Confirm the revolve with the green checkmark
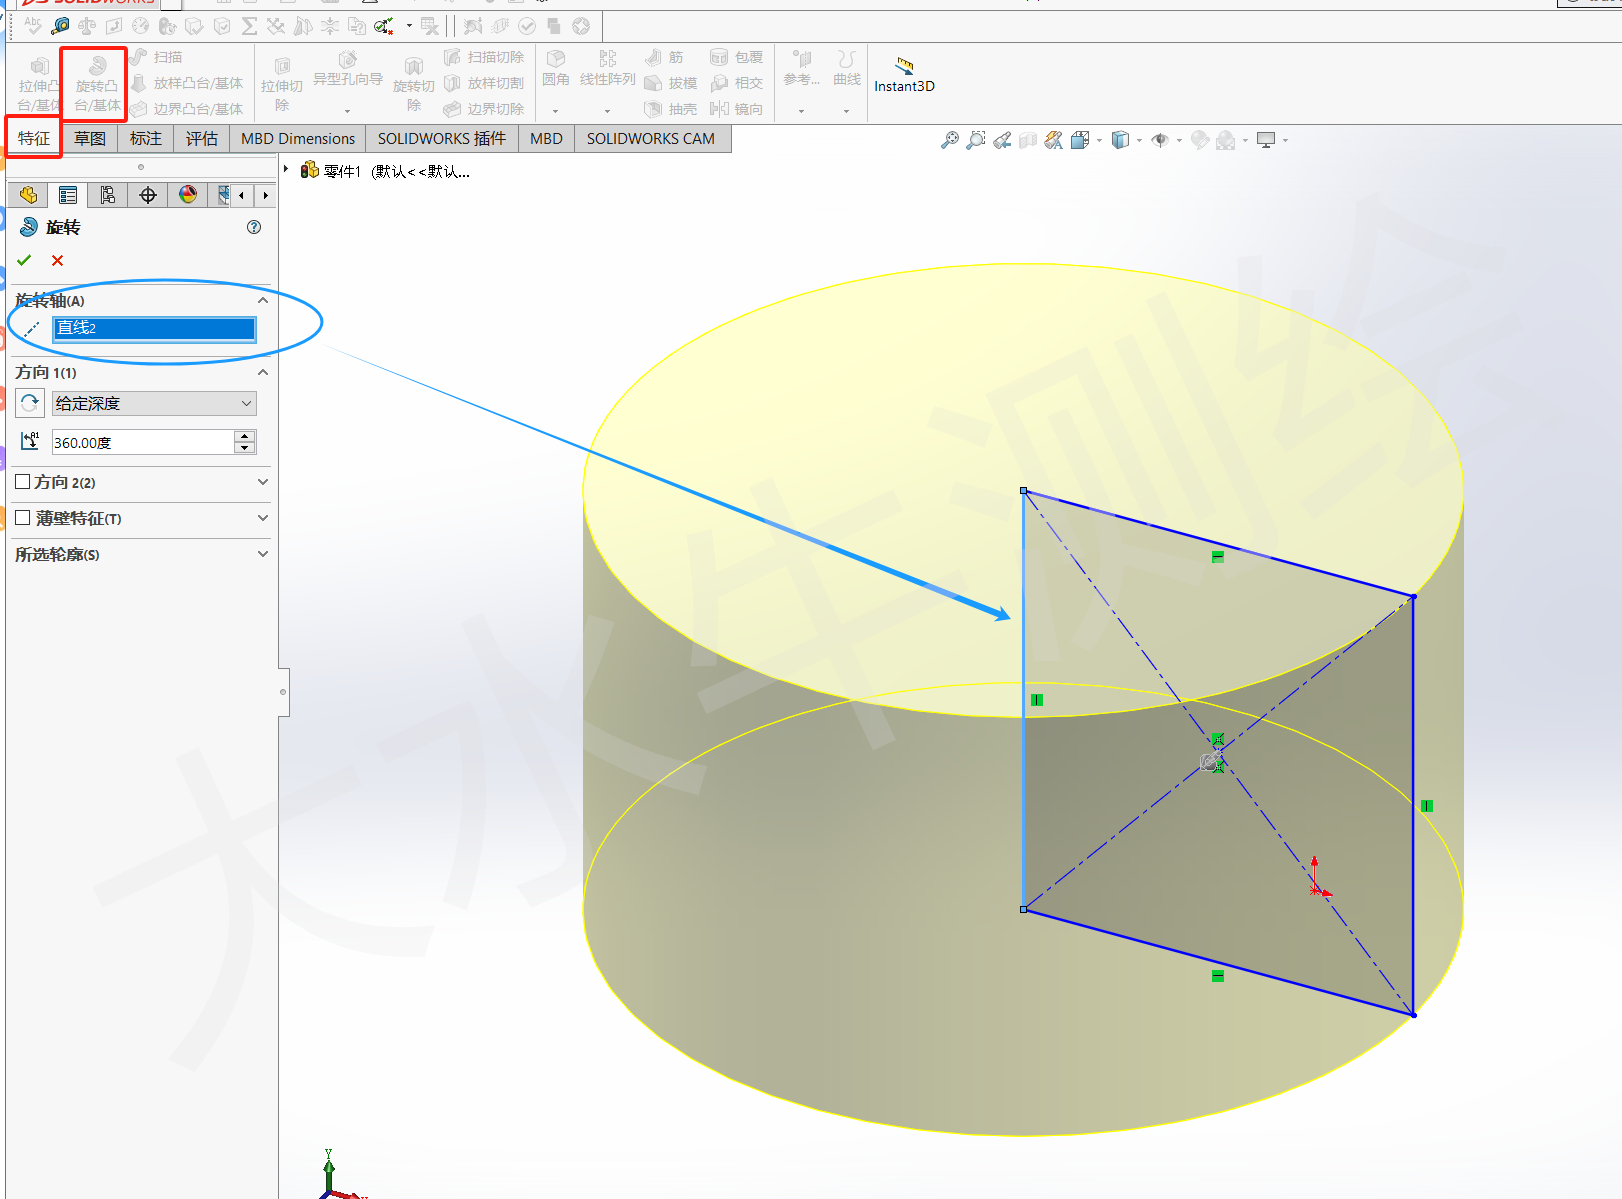 pos(23,260)
